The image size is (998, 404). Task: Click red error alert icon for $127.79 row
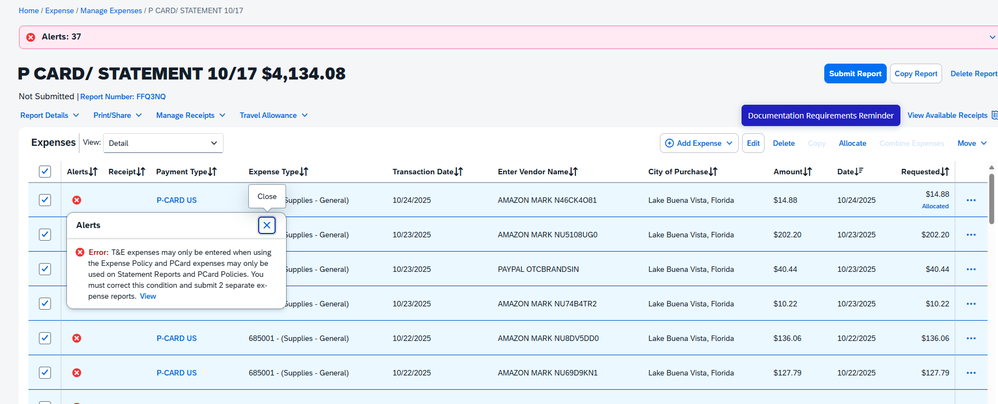click(x=77, y=373)
